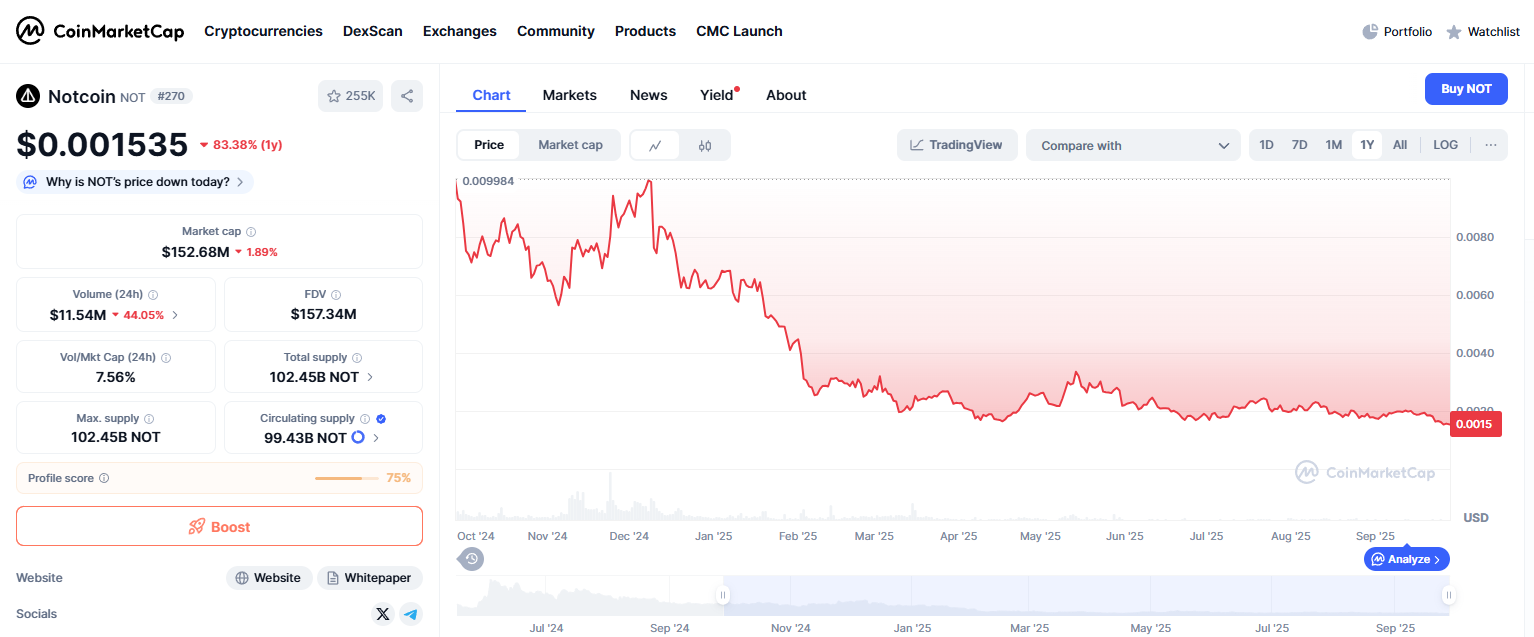Go to the CoinMarketCap home logo

point(100,31)
